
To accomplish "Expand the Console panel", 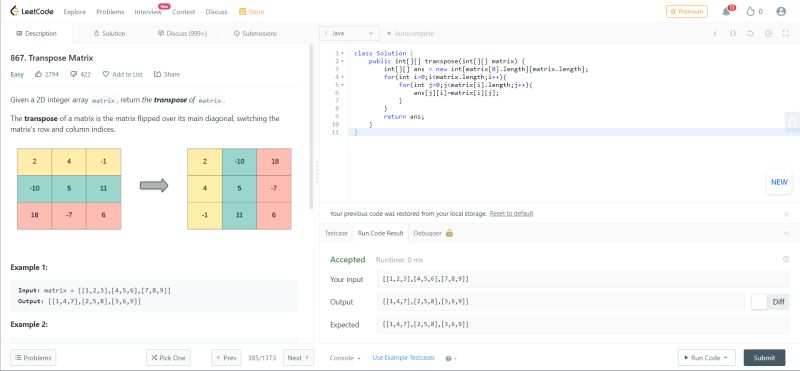I will 345,358.
